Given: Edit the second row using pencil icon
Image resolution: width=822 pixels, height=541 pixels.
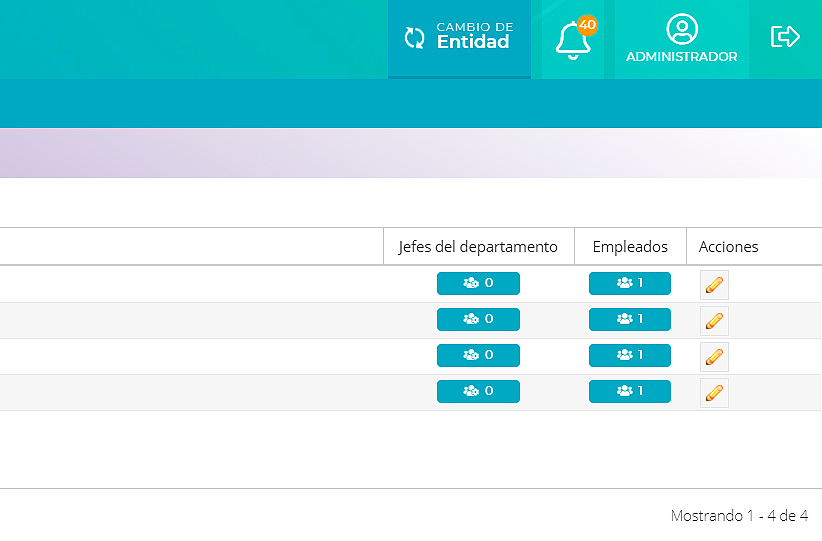Looking at the screenshot, I should (714, 321).
